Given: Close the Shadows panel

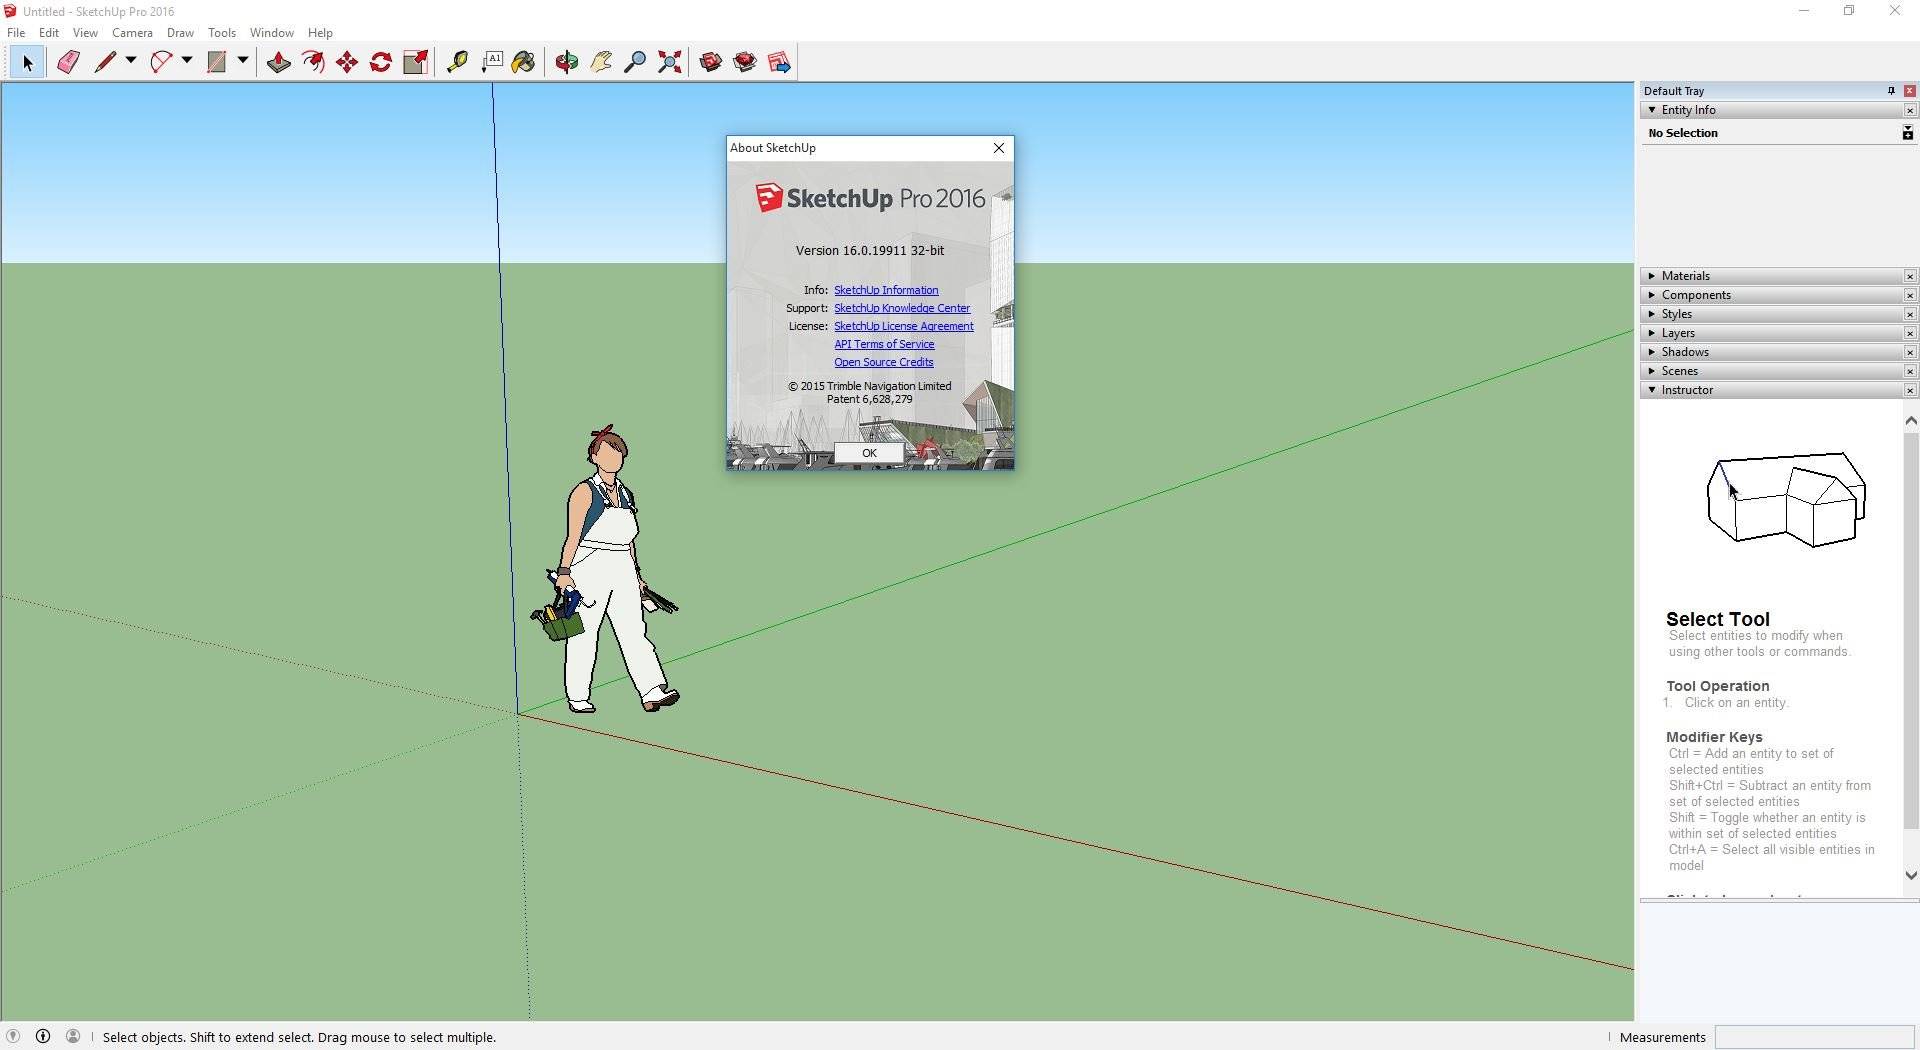Looking at the screenshot, I should 1909,352.
